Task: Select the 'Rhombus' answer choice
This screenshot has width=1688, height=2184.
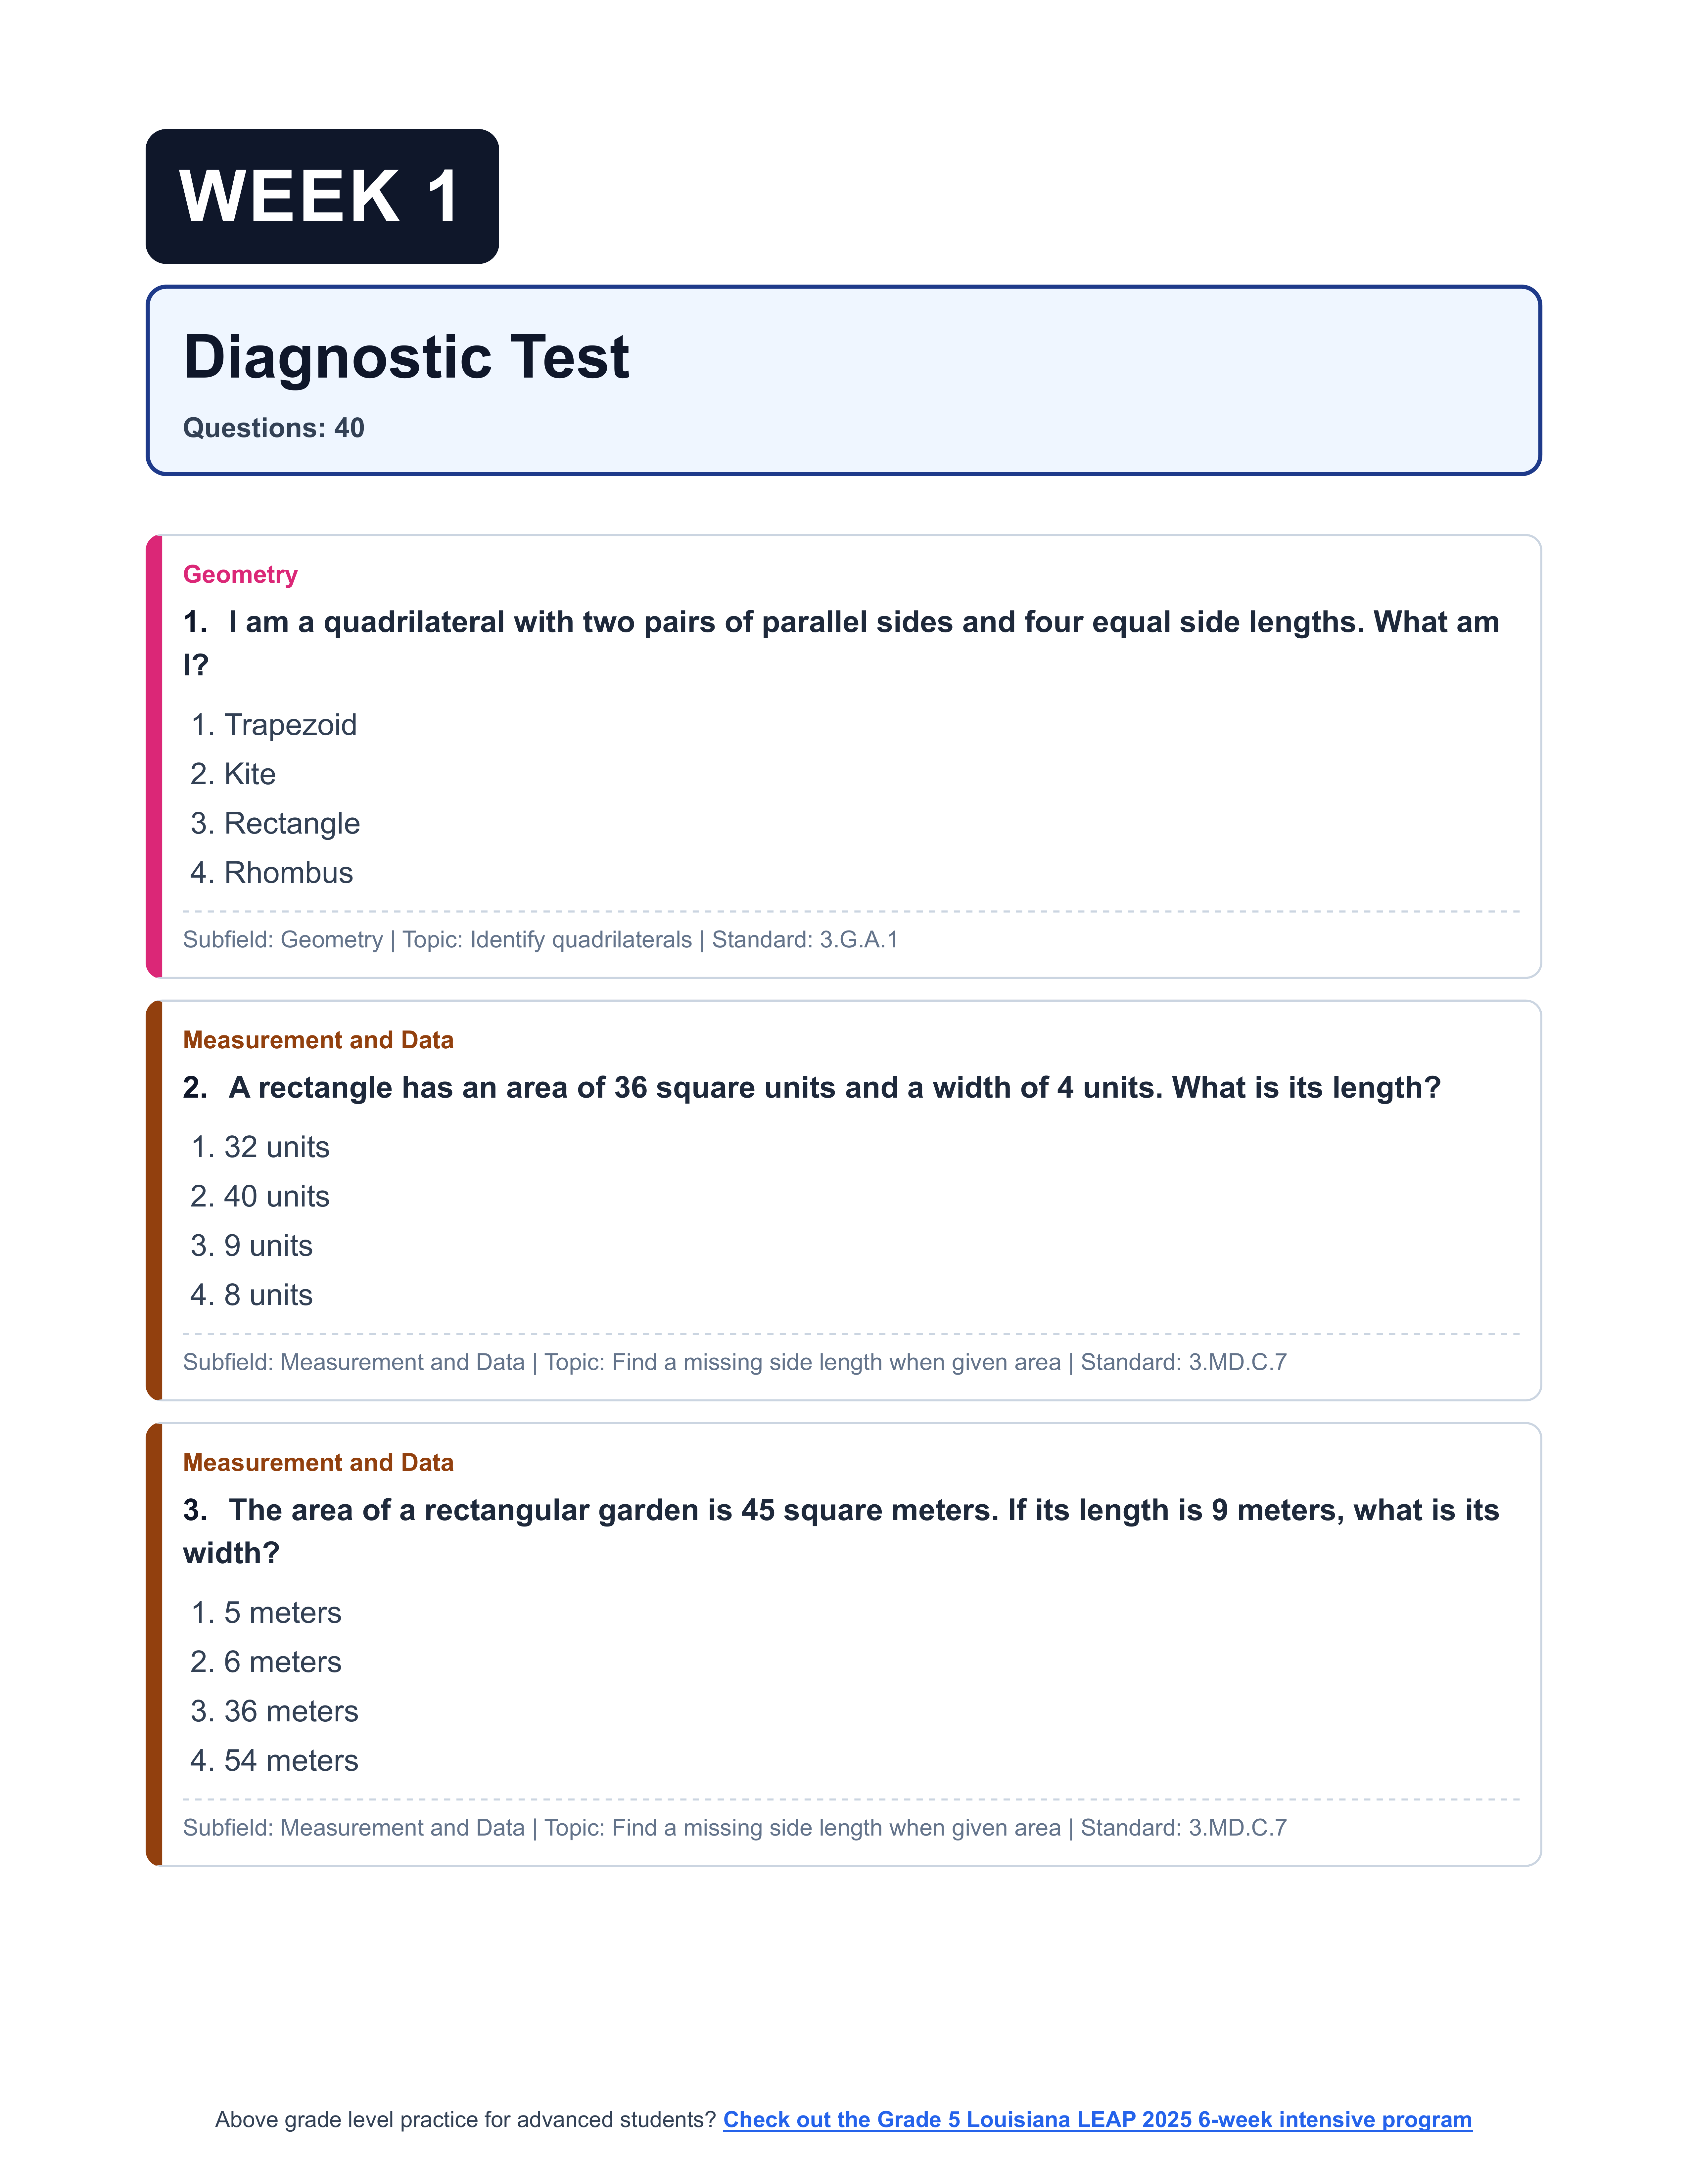Action: click(x=288, y=873)
